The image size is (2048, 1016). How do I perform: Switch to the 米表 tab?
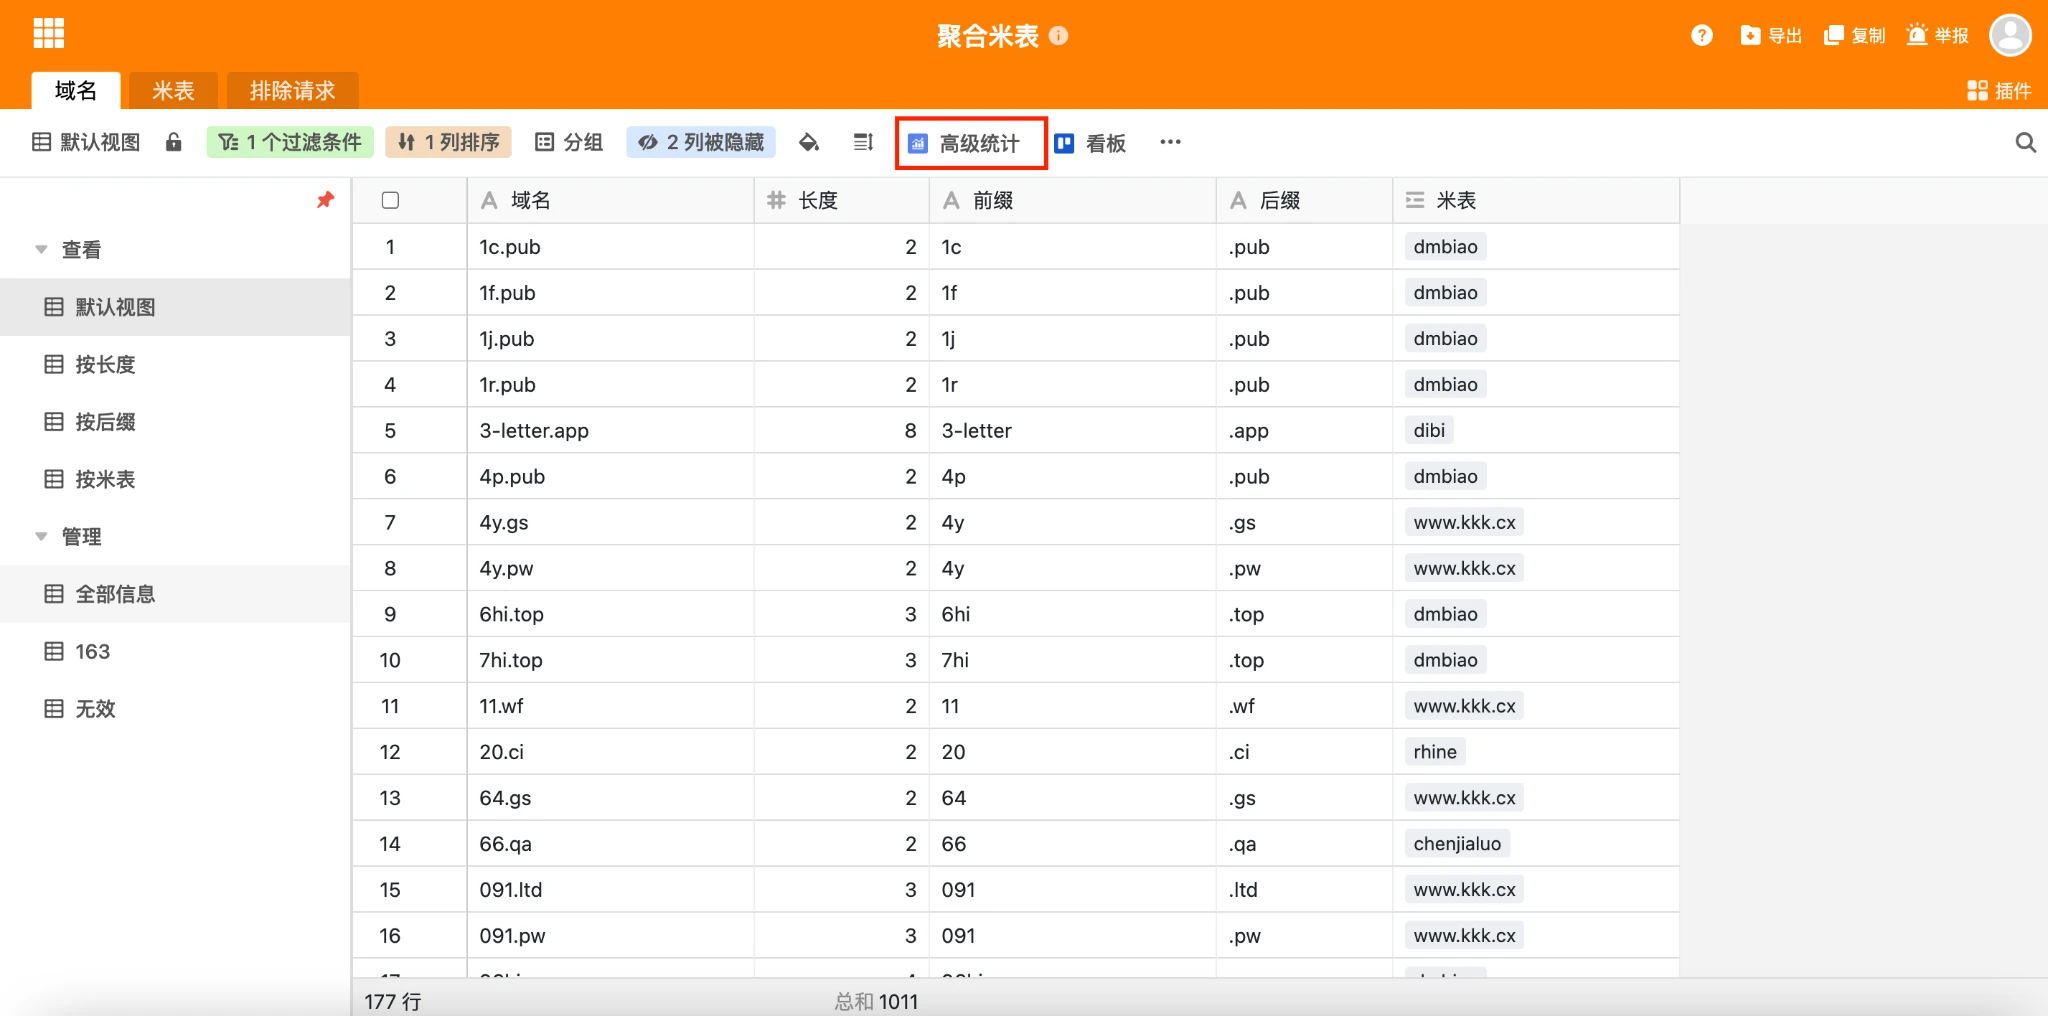click(173, 91)
